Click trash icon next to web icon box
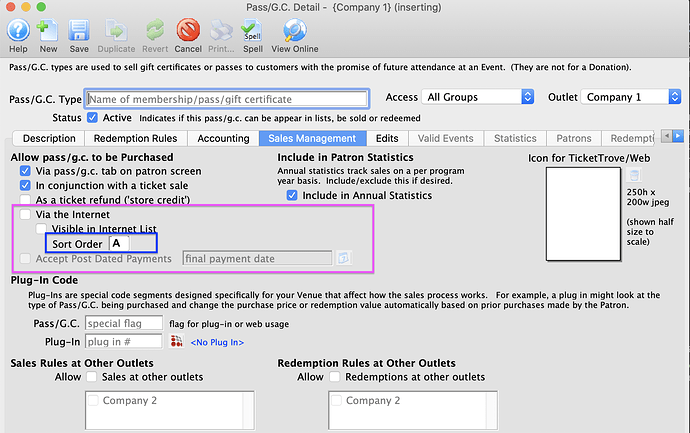Viewport: 690px width, 433px height. (634, 175)
